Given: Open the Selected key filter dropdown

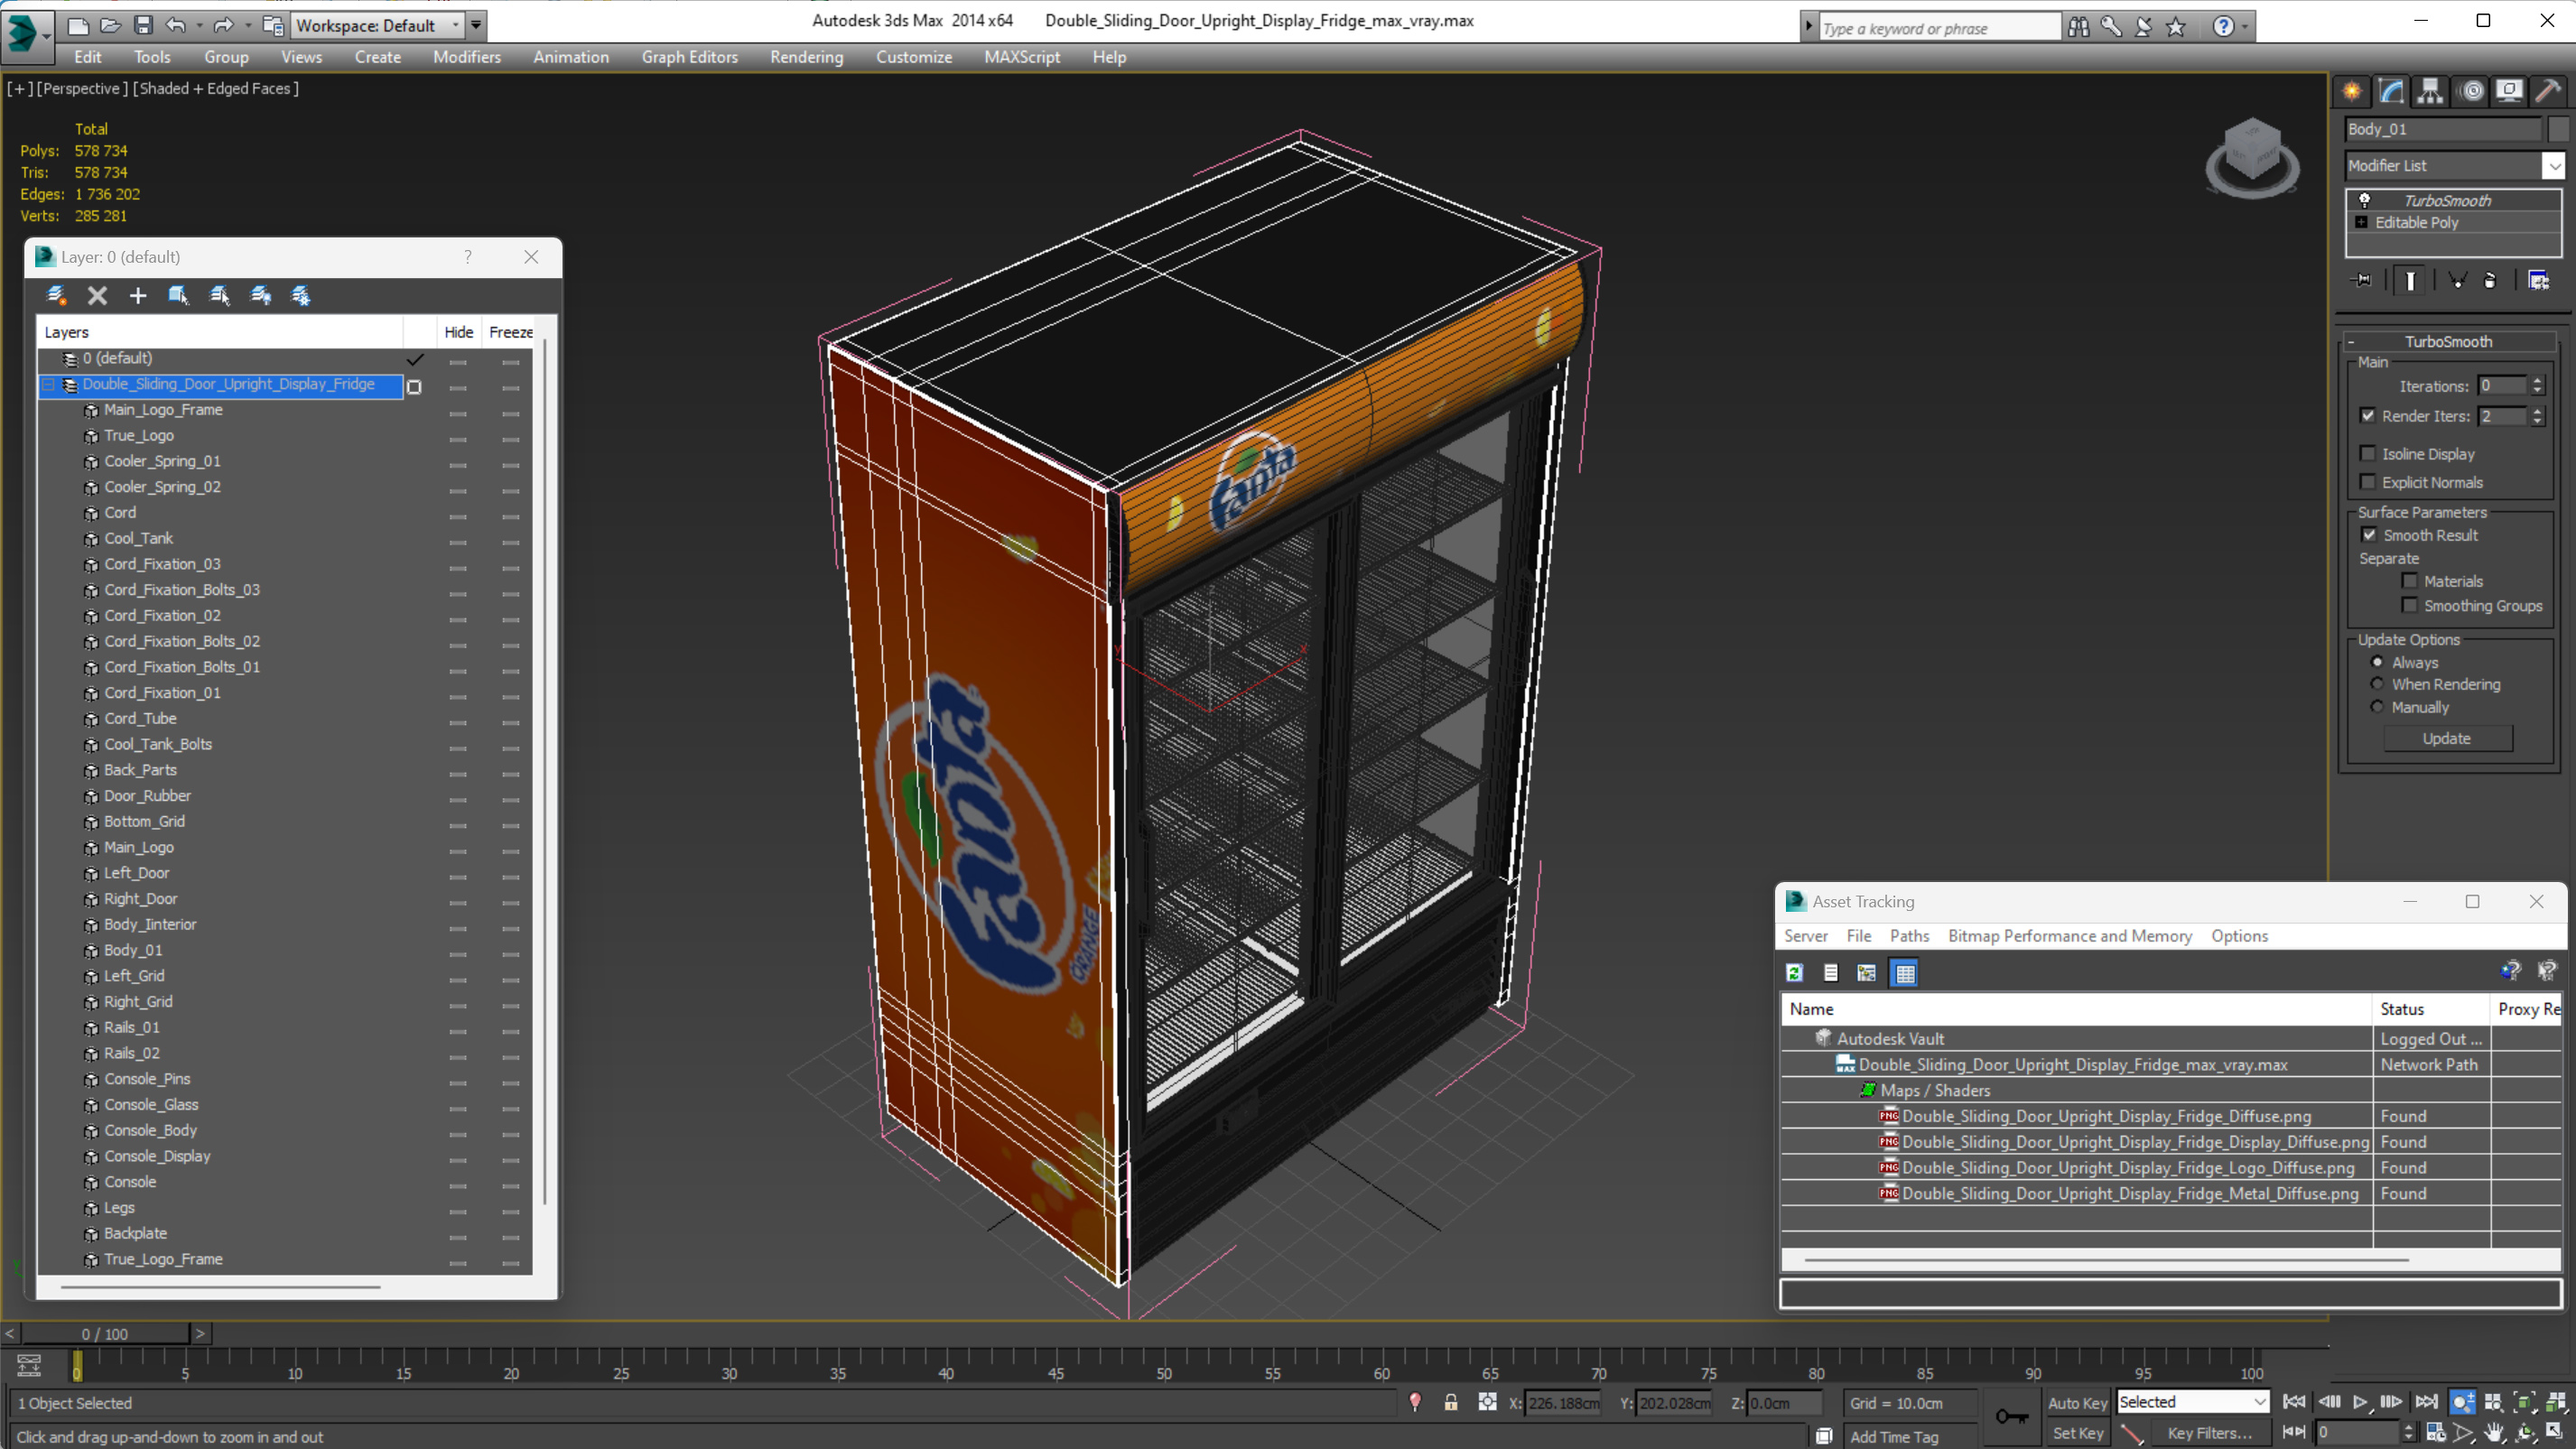Looking at the screenshot, I should click(2193, 1402).
